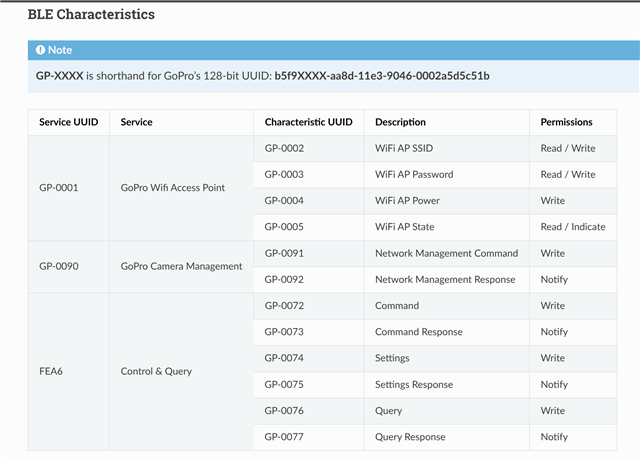The width and height of the screenshot is (640, 463).
Task: Select the GP-0001 service UUID cell
Action: coord(69,188)
